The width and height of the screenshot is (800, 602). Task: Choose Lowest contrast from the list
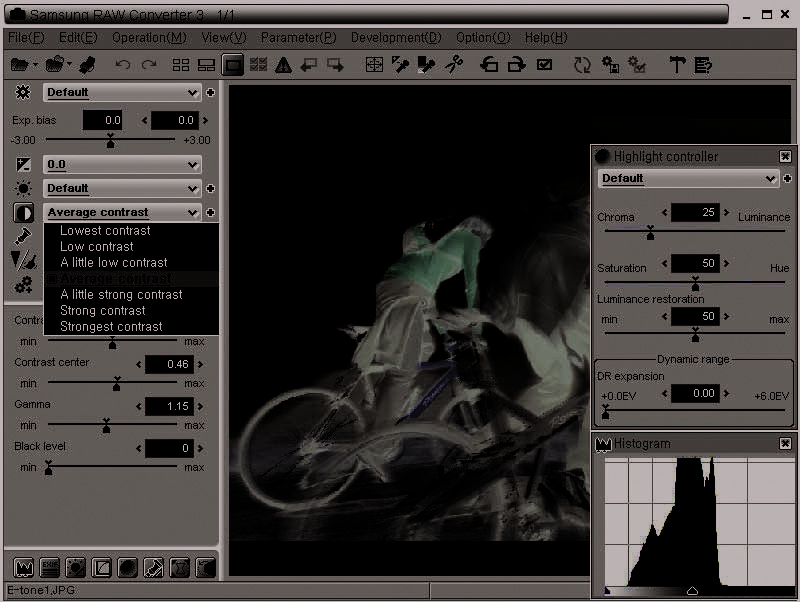(105, 231)
